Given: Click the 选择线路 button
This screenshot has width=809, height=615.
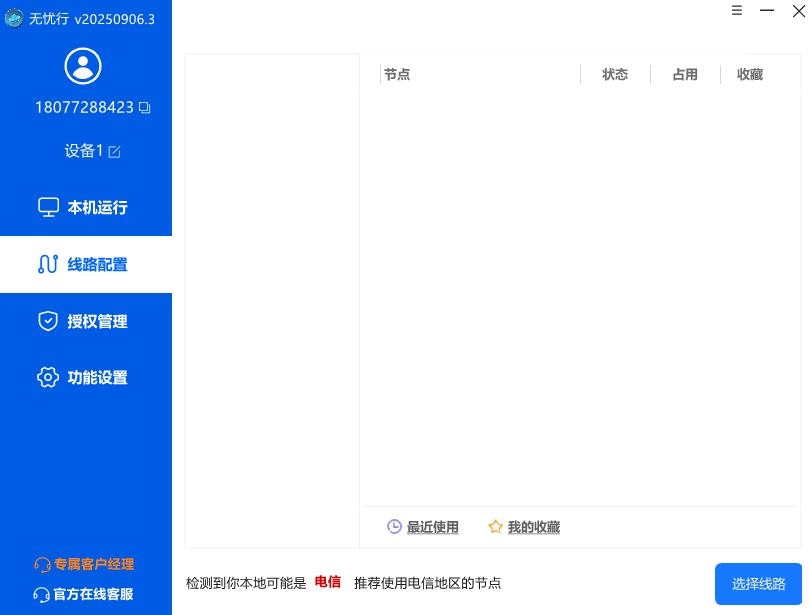Looking at the screenshot, I should tap(758, 584).
